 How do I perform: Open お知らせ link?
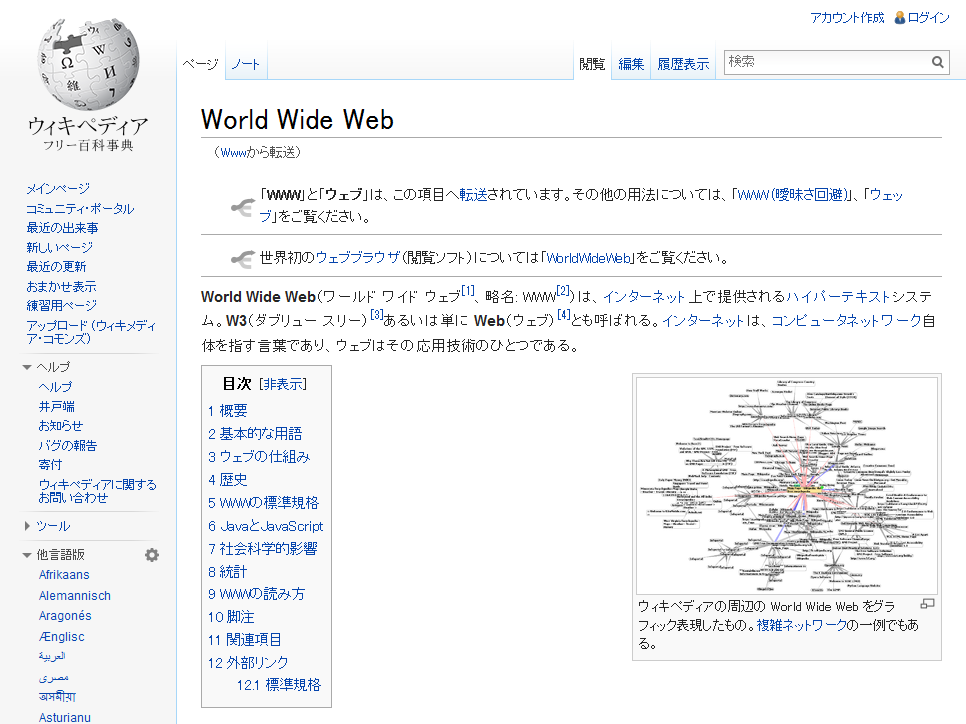(x=60, y=426)
